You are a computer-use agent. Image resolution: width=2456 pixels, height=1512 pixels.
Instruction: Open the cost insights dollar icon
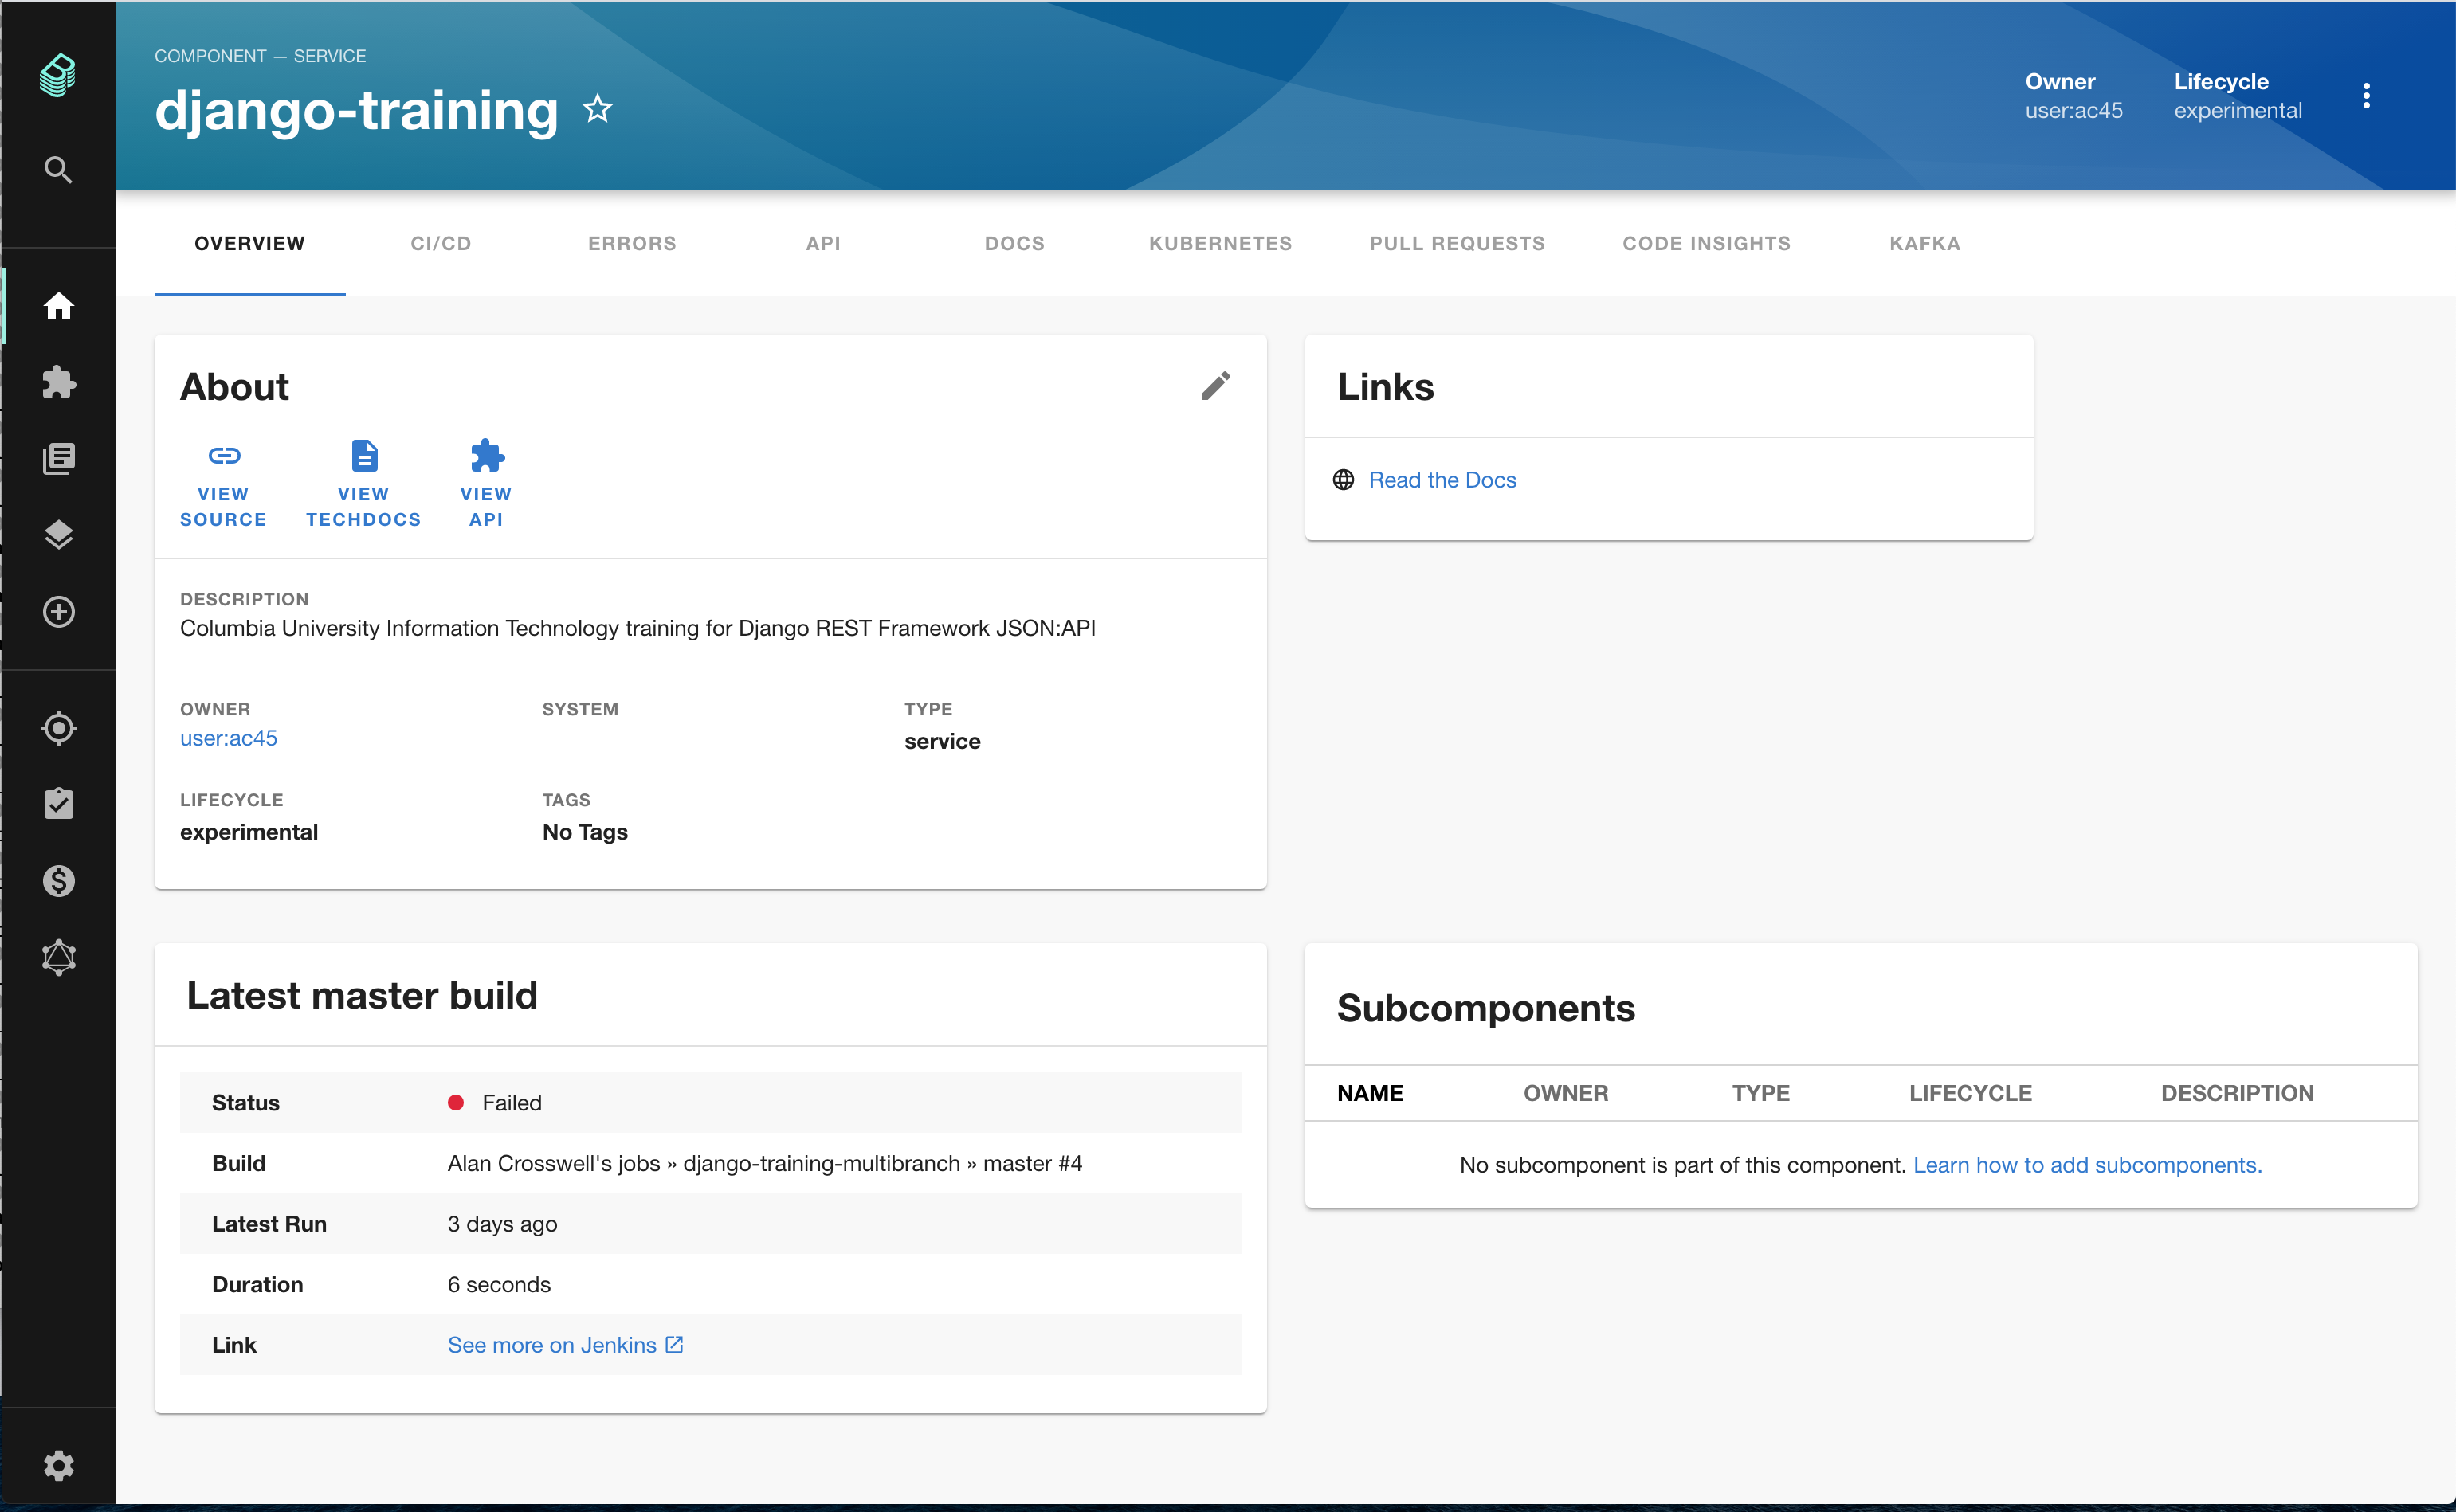[58, 881]
